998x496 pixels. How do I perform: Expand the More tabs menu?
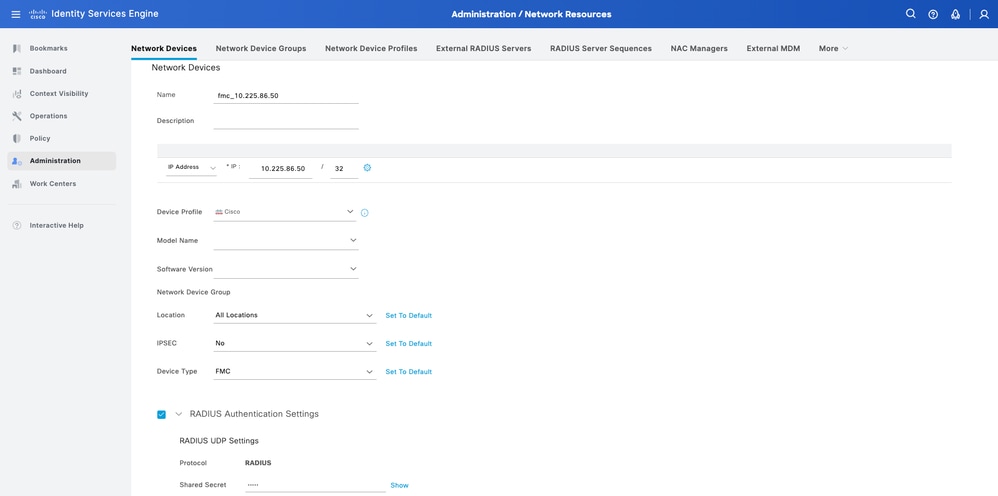tap(833, 48)
